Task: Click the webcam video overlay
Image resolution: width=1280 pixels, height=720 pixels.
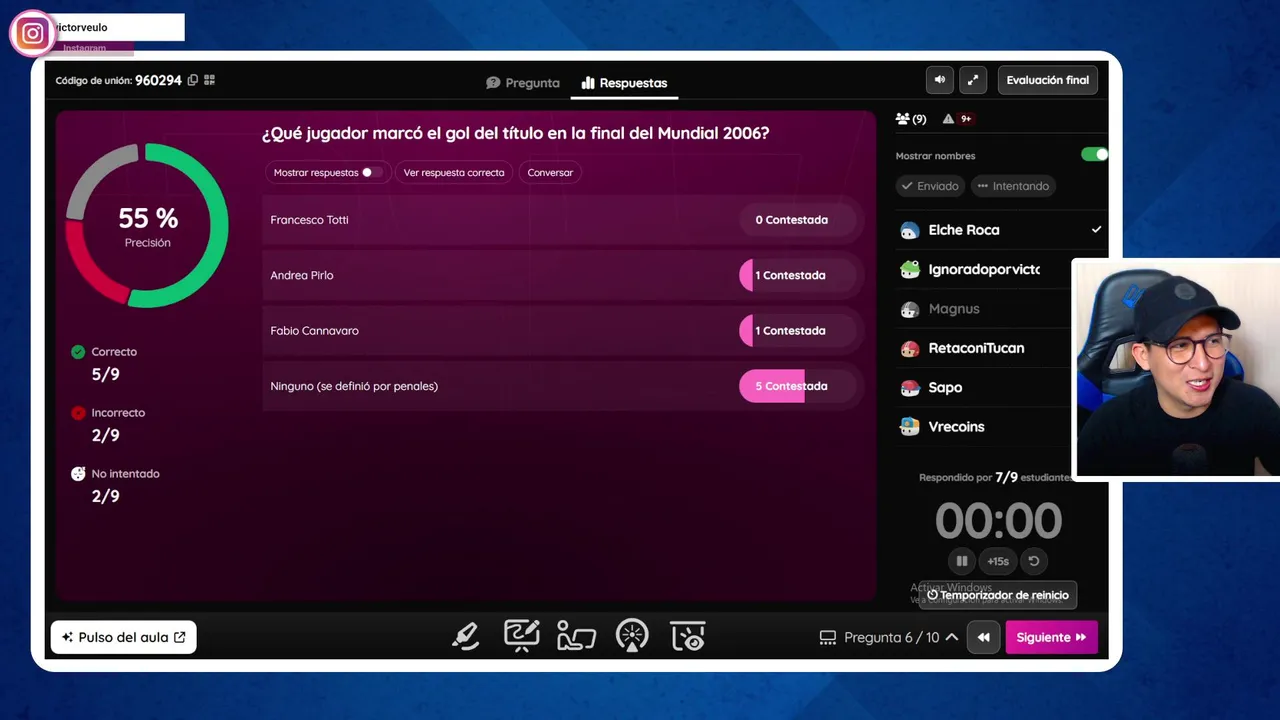Action: [x=1176, y=368]
